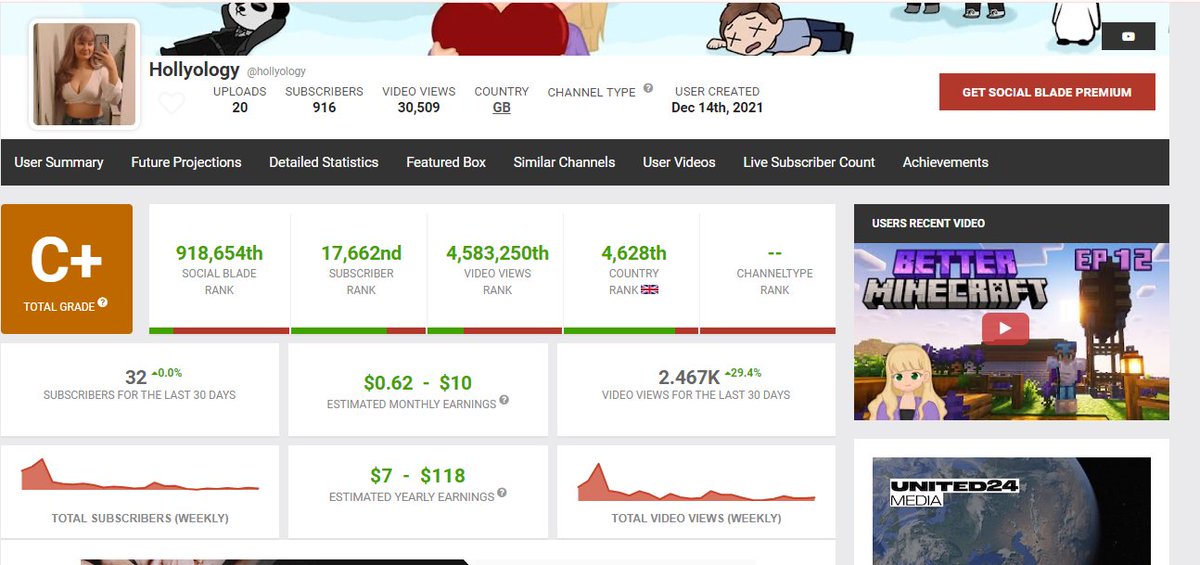Image resolution: width=1200 pixels, height=565 pixels.
Task: View the Similar Channels tab
Action: (x=564, y=162)
